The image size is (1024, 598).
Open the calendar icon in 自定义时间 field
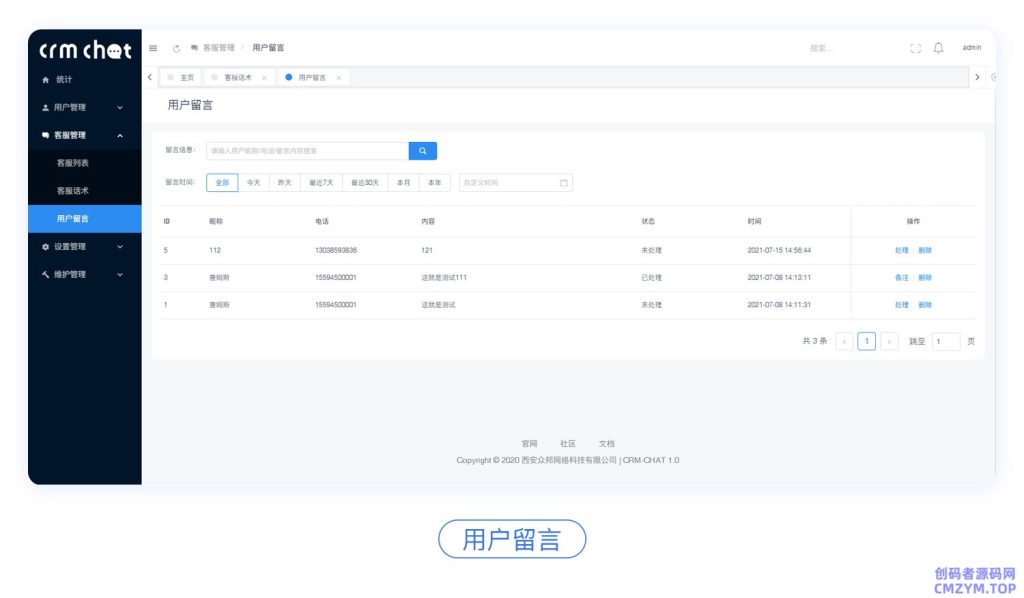(562, 183)
